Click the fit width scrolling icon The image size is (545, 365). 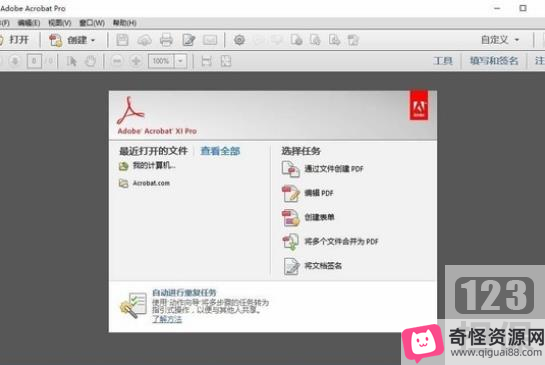point(206,61)
